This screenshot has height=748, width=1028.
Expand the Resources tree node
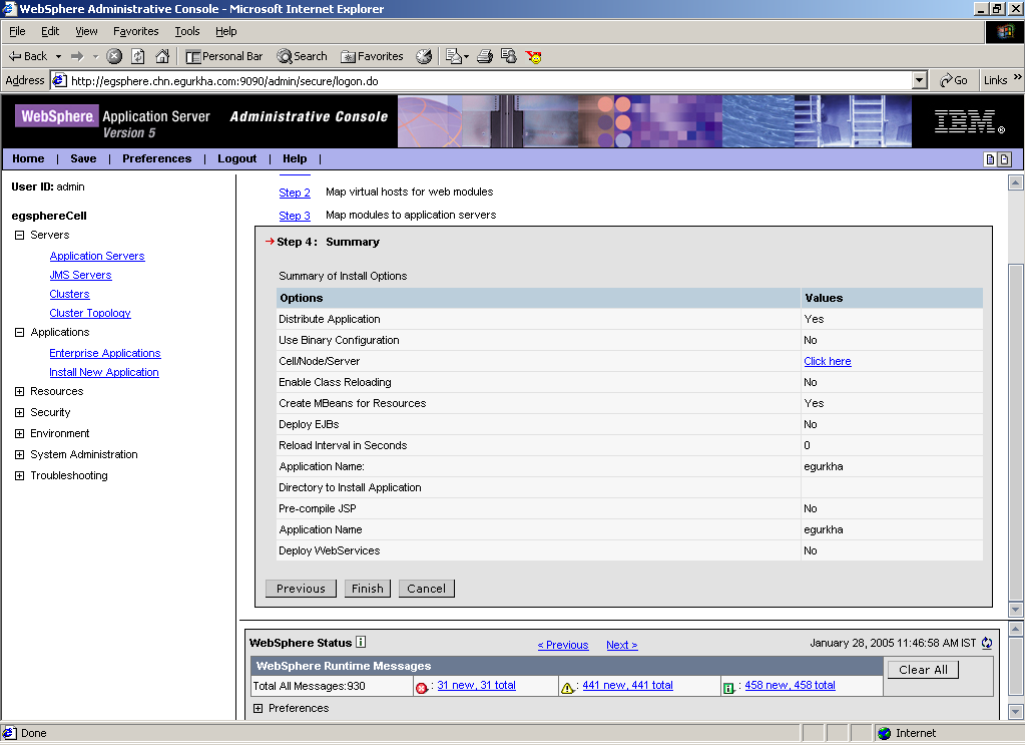pos(20,392)
